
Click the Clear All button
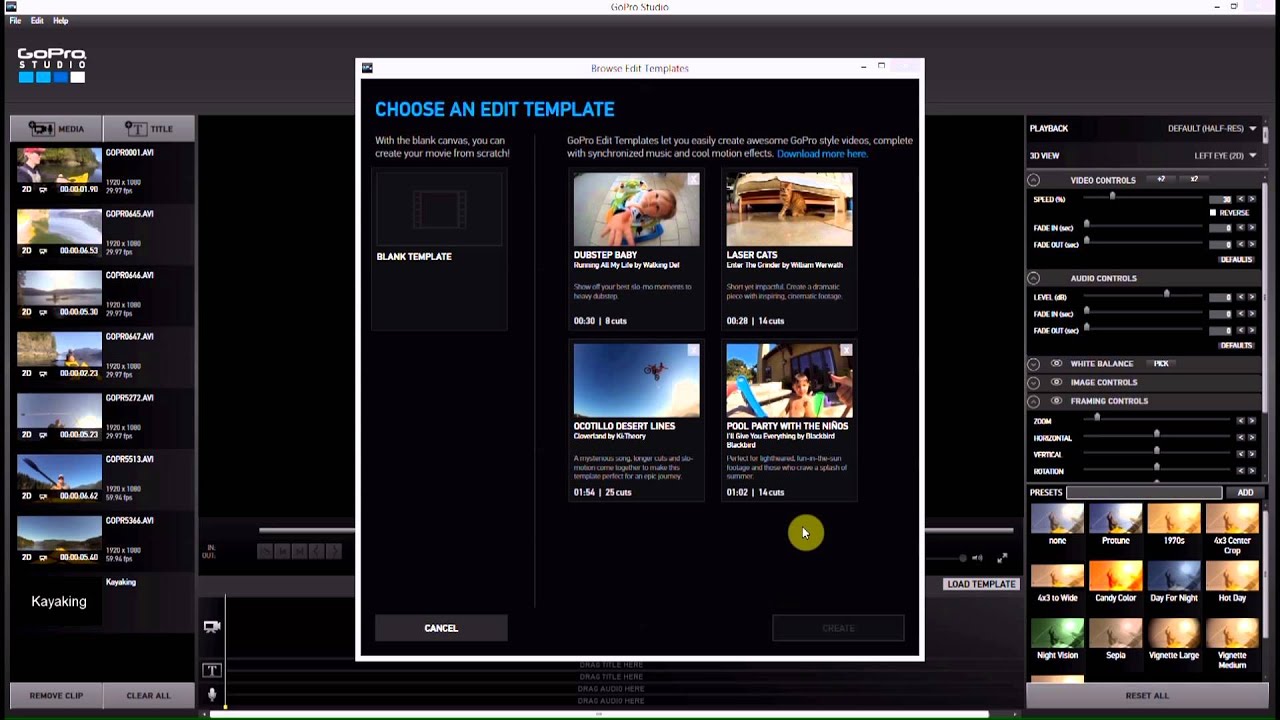[x=148, y=695]
